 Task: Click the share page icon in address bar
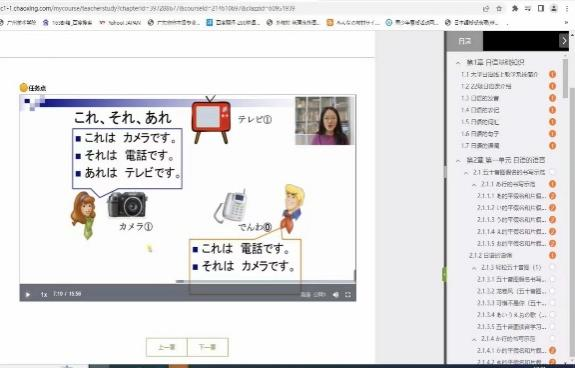point(486,8)
